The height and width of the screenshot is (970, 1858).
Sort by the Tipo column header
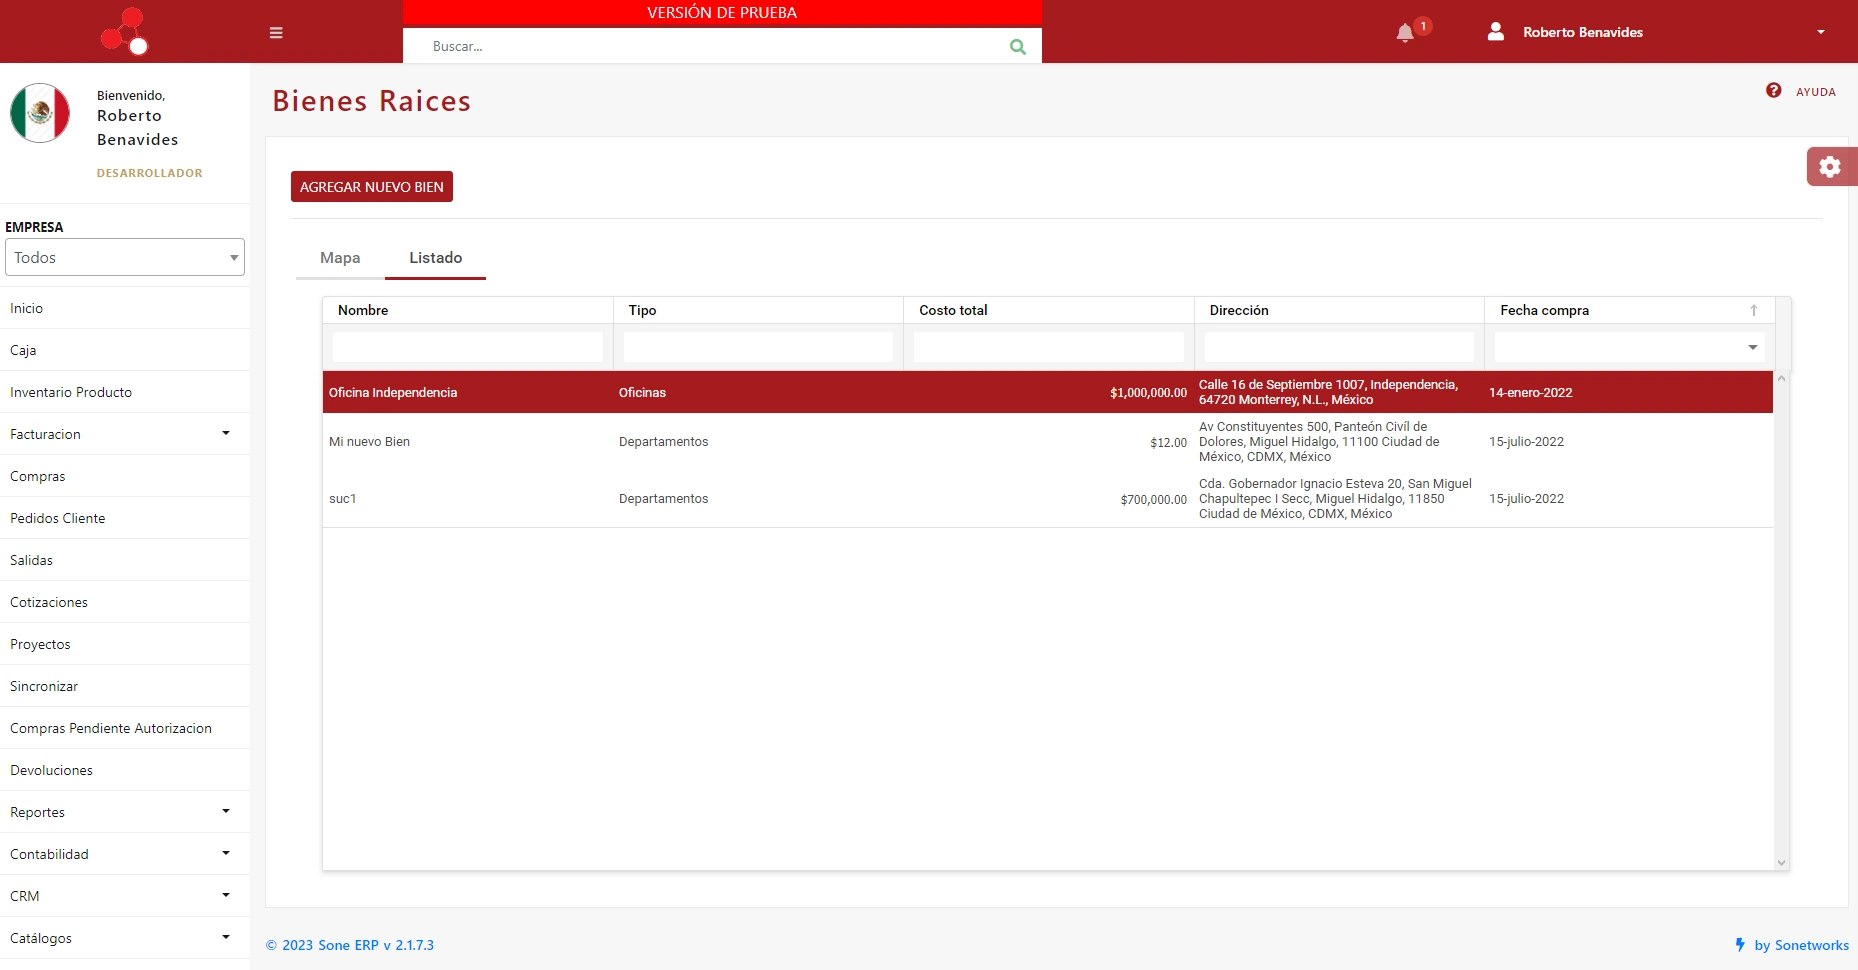758,311
